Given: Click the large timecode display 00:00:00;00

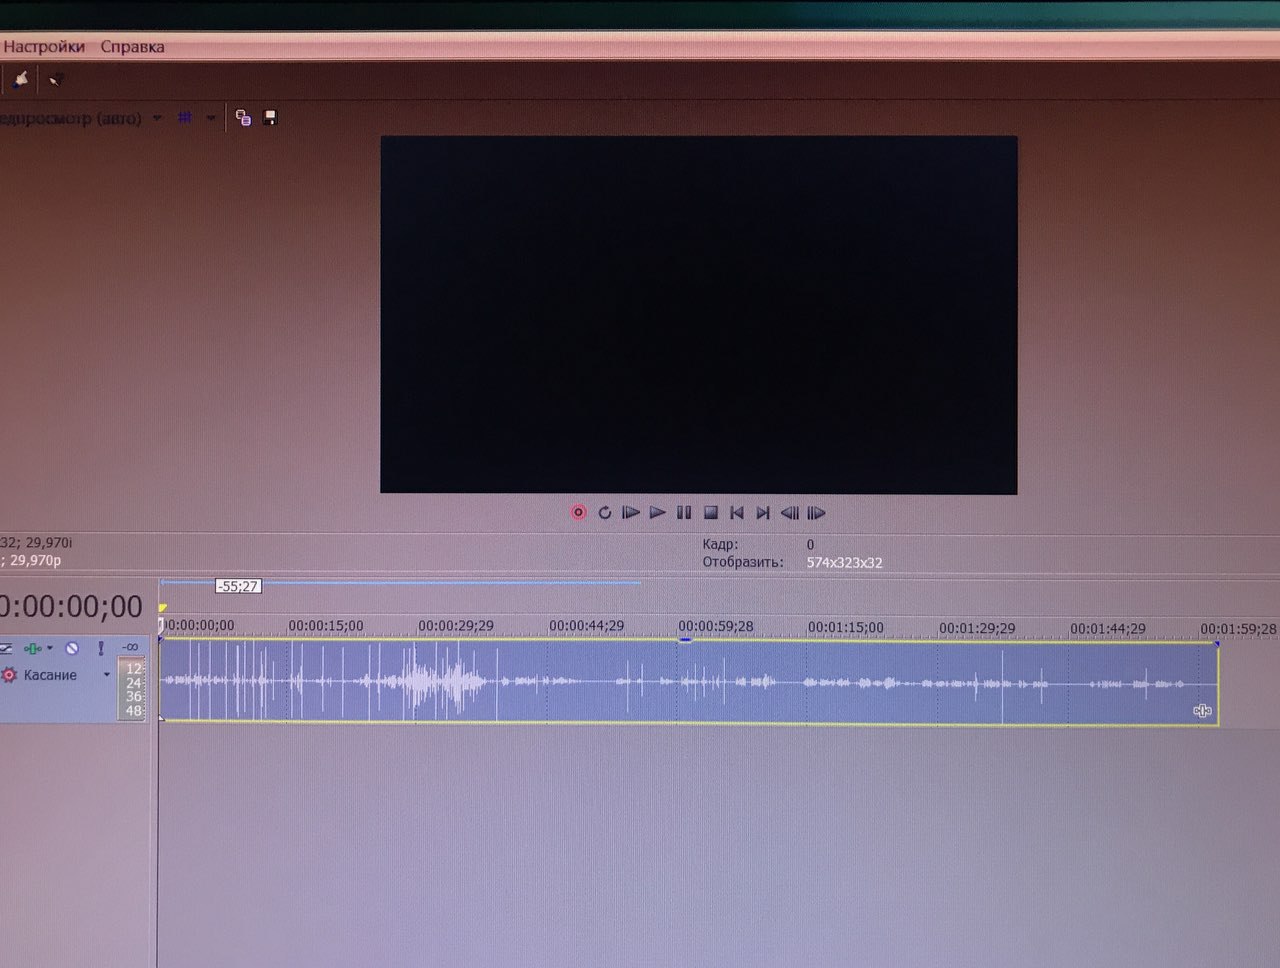Looking at the screenshot, I should tap(71, 607).
